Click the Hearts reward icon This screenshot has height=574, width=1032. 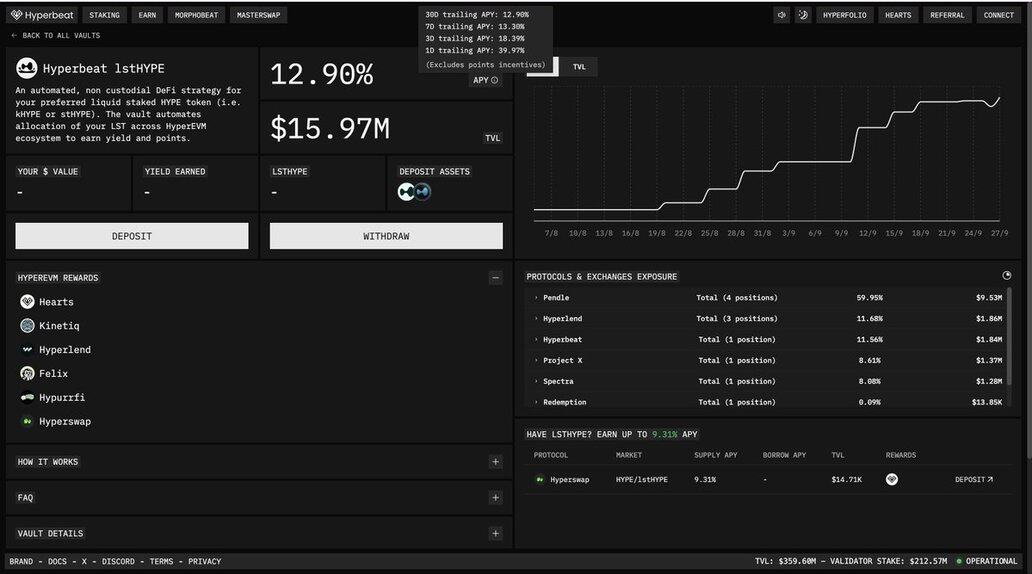click(x=27, y=302)
